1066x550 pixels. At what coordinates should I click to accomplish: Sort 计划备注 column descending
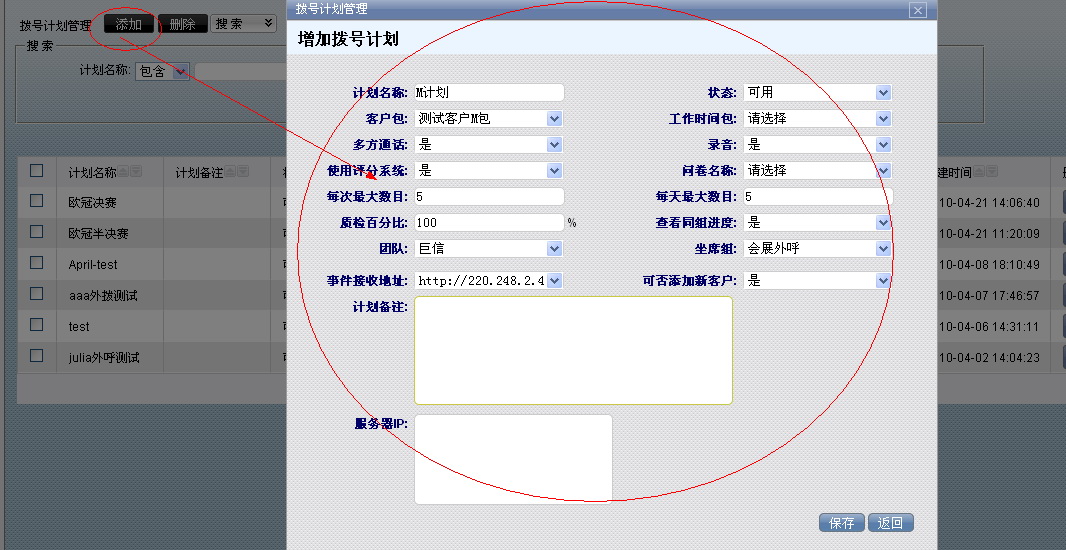pyautogui.click(x=241, y=172)
